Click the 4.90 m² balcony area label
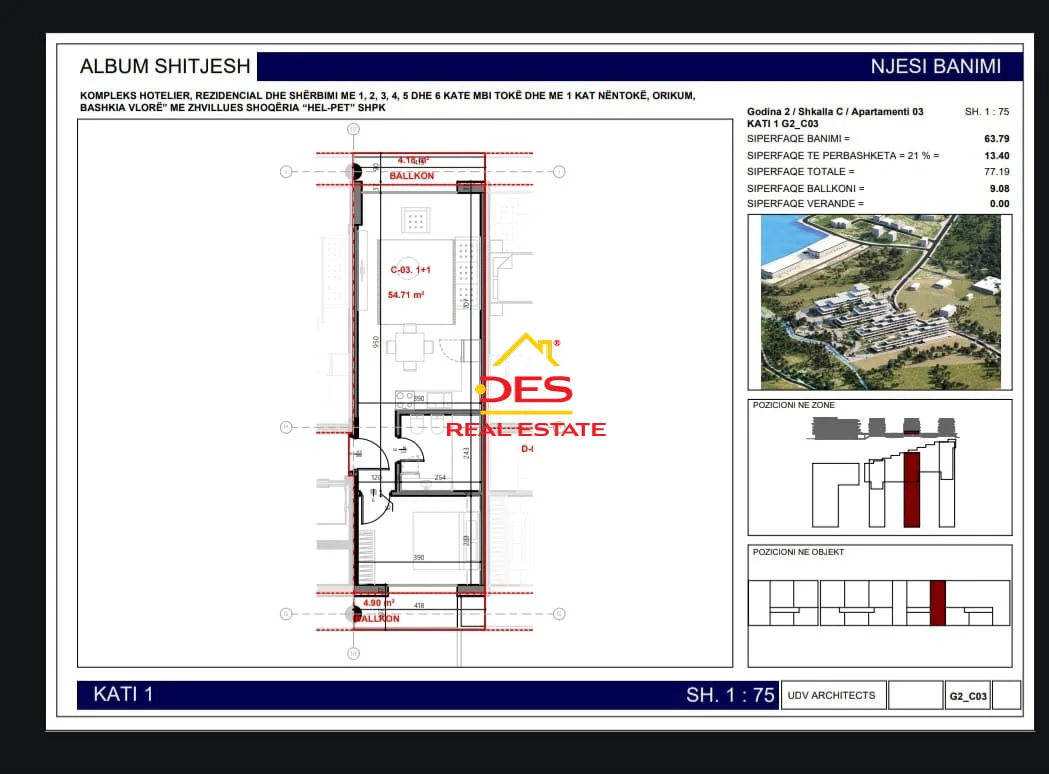The width and height of the screenshot is (1049, 774). tap(379, 603)
